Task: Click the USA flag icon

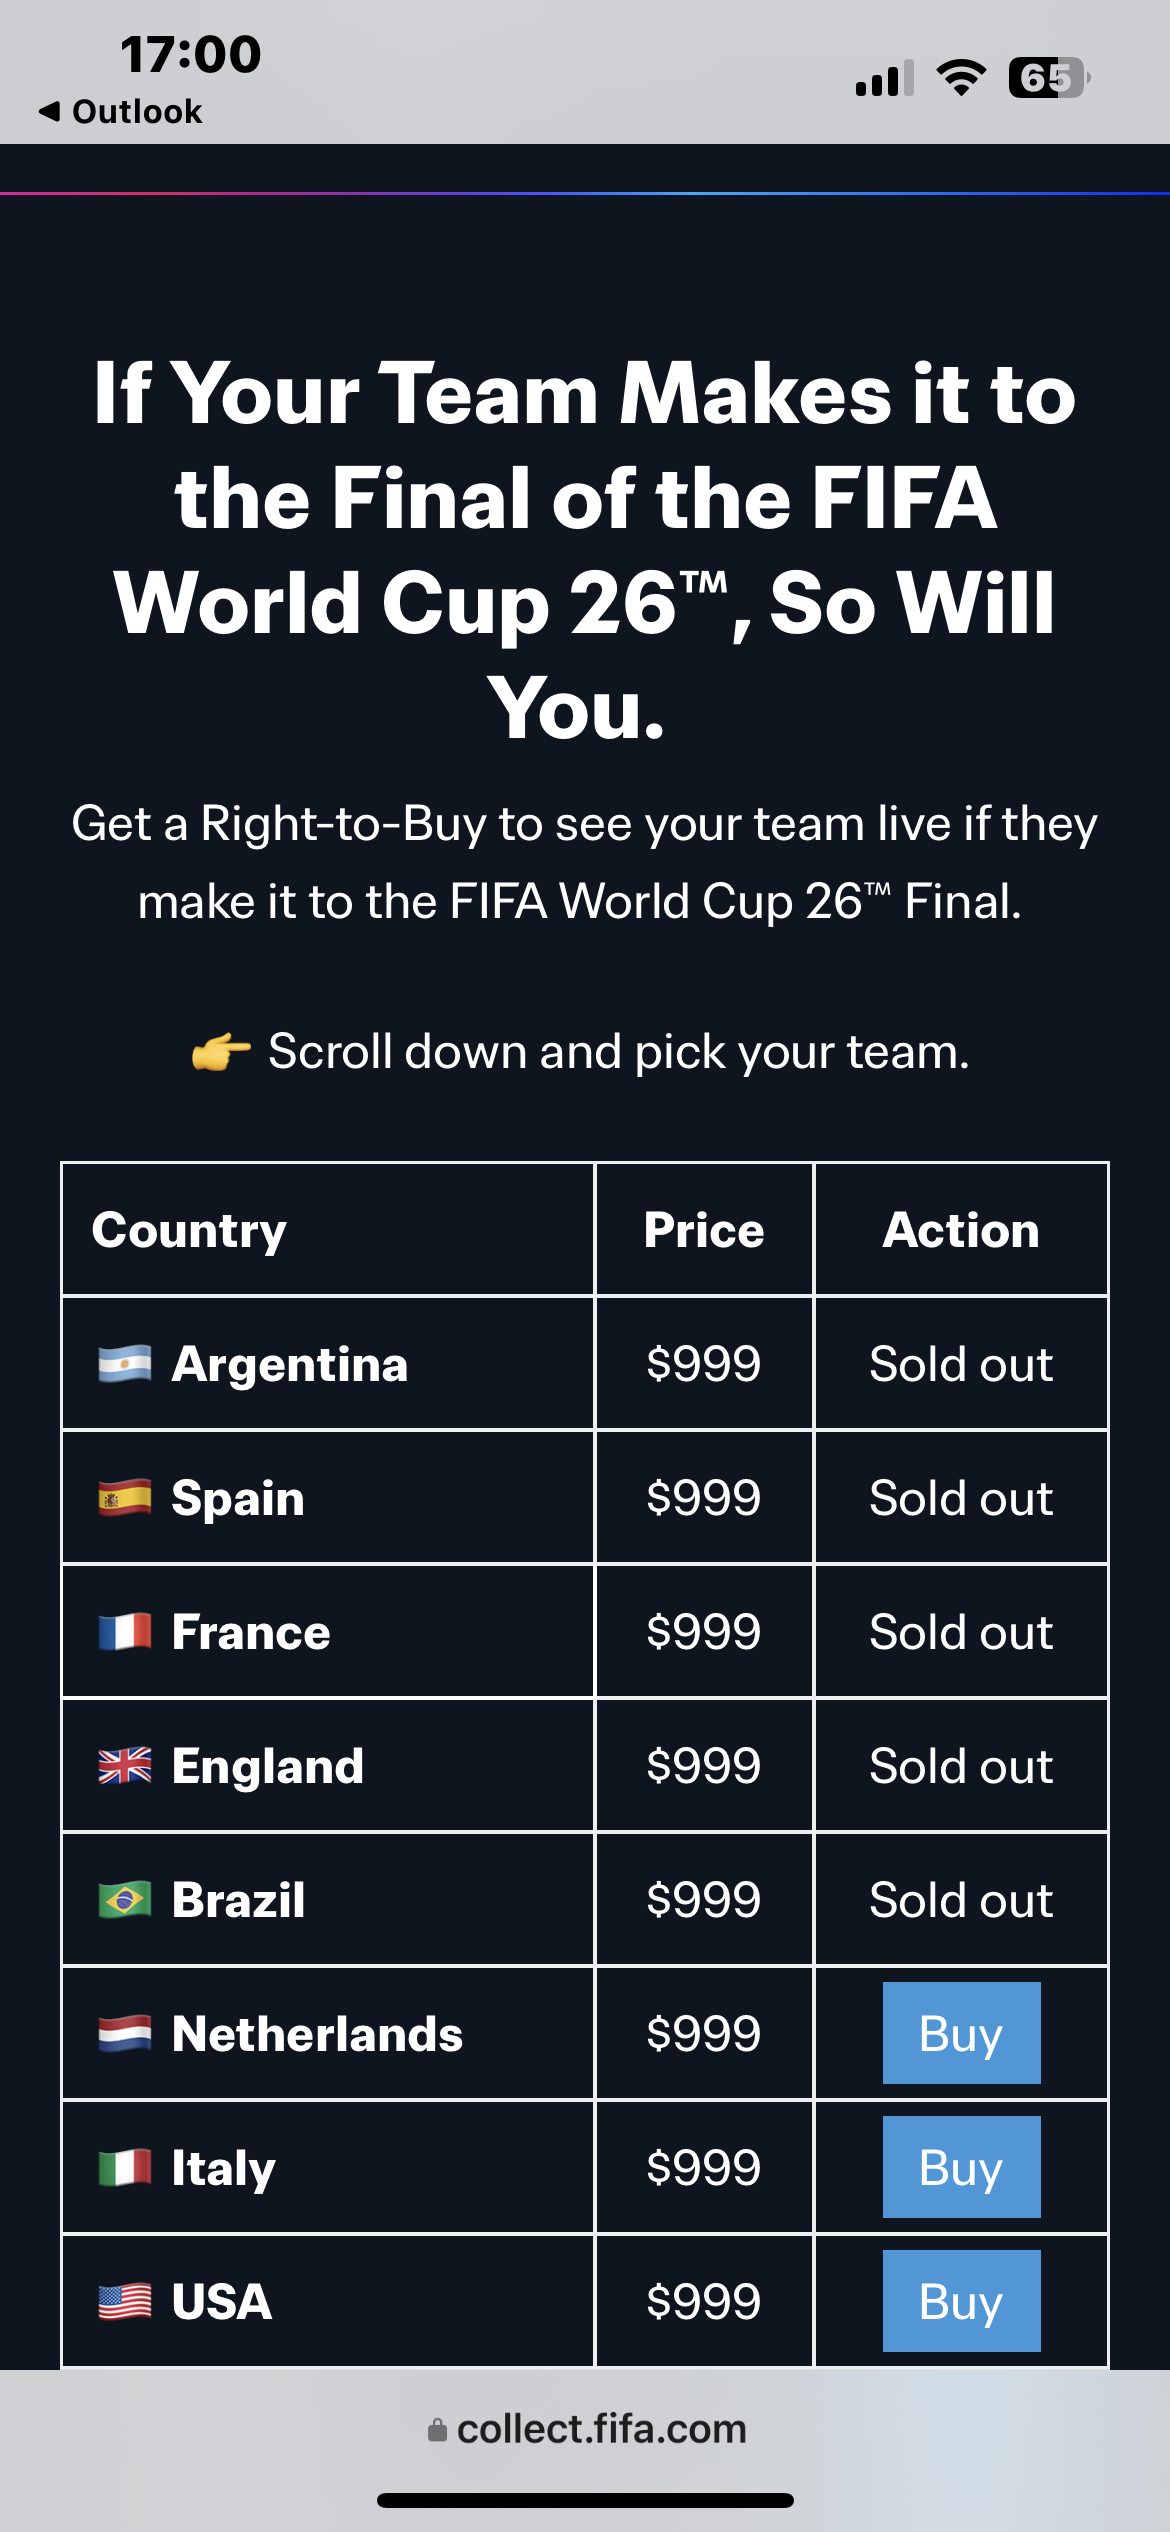Action: 125,2301
